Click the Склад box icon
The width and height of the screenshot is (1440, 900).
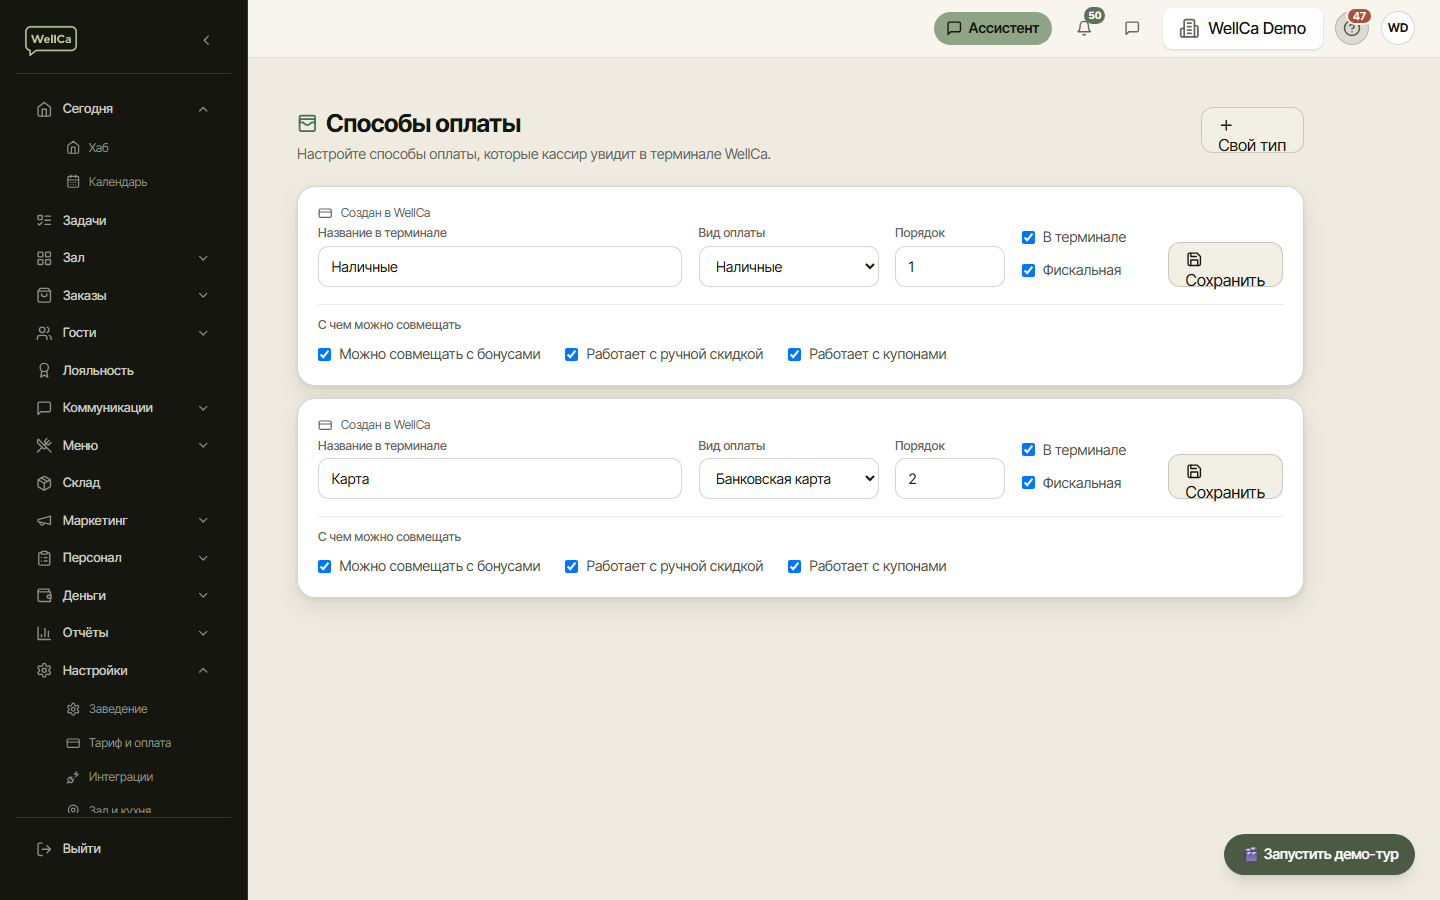point(44,483)
